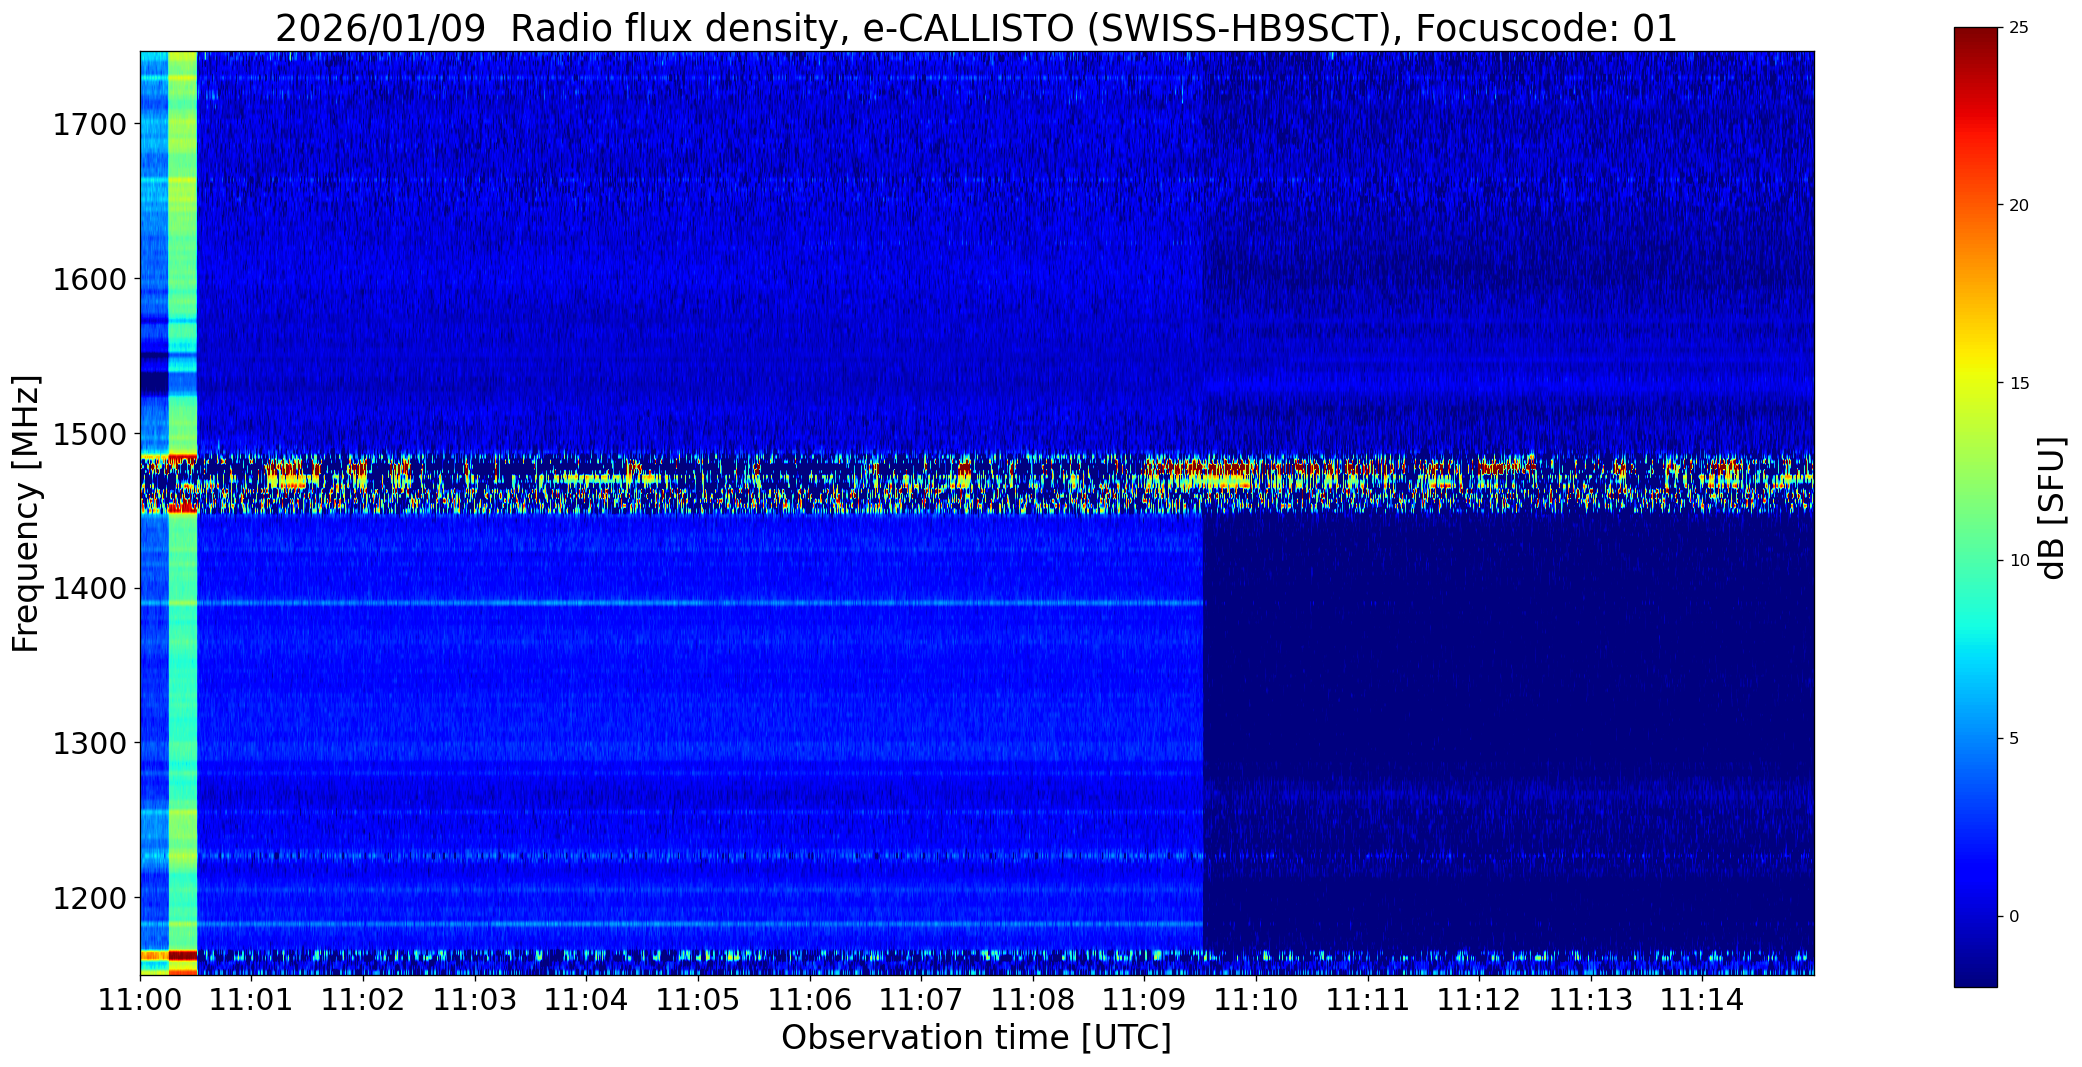Click the colorbar tick label 25
The width and height of the screenshot is (2082, 1067).
(2019, 28)
